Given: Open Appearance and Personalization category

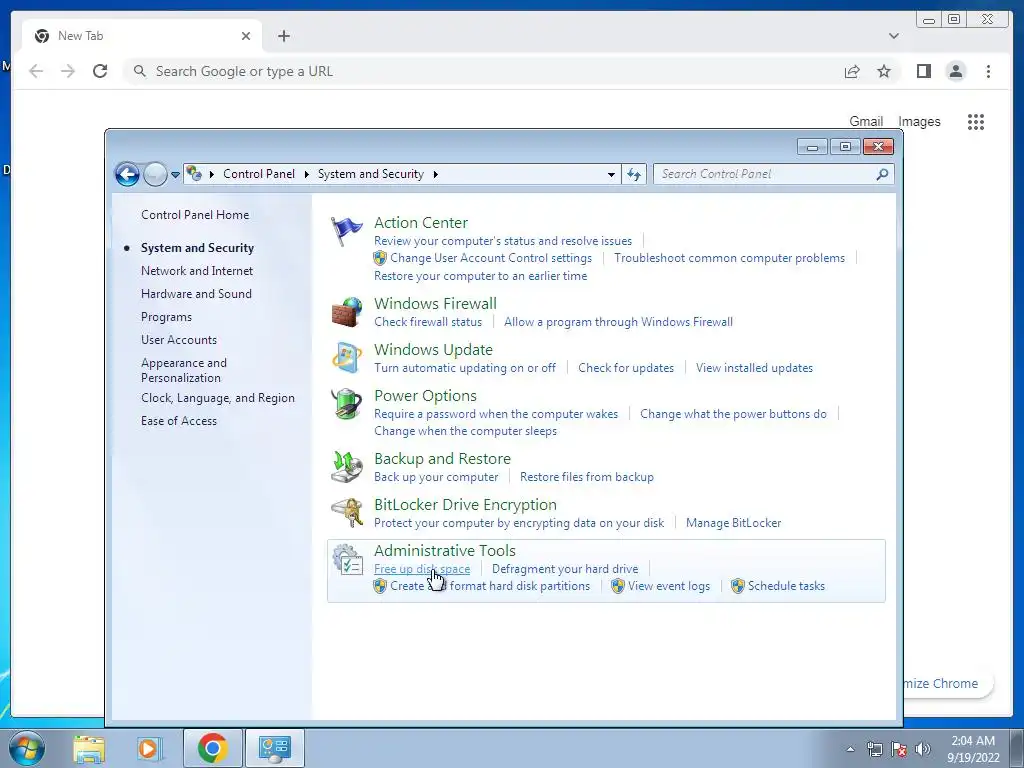Looking at the screenshot, I should click(x=184, y=370).
